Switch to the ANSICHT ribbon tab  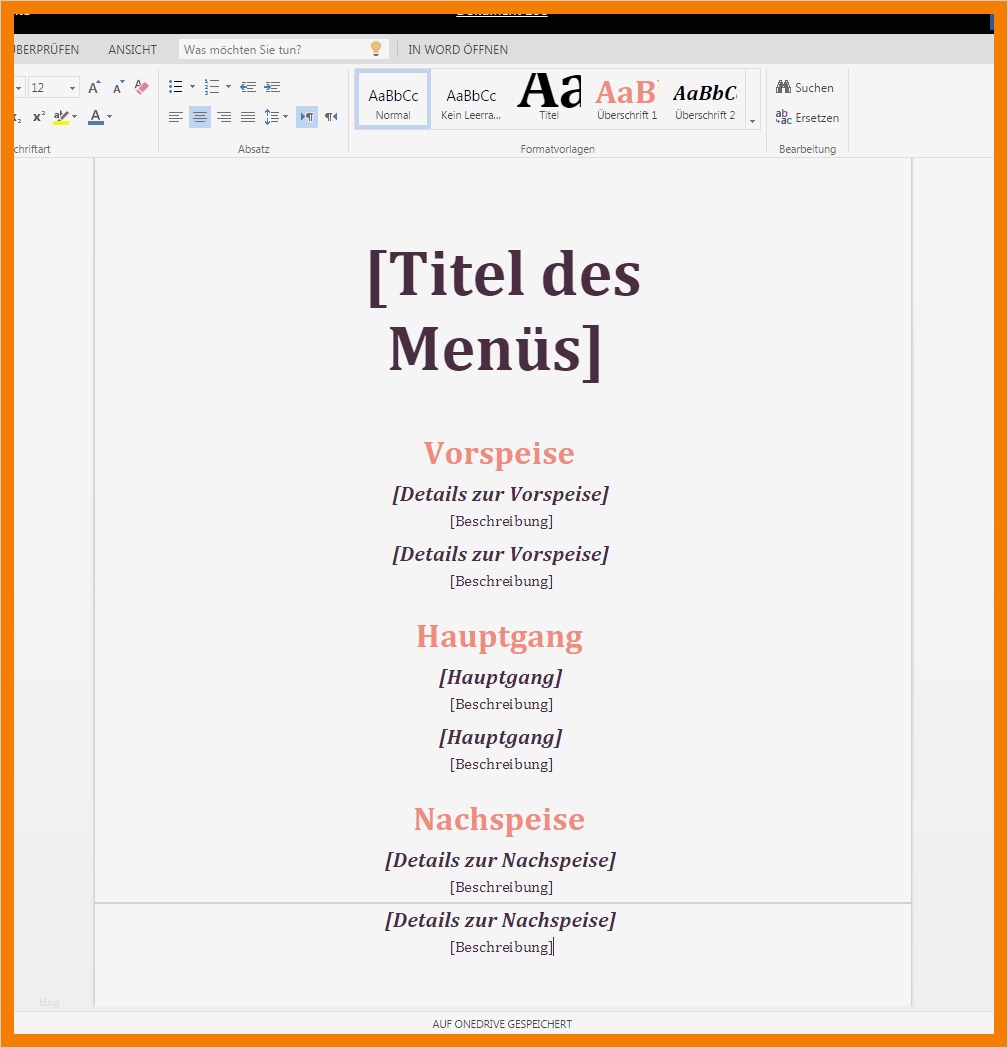tap(131, 49)
